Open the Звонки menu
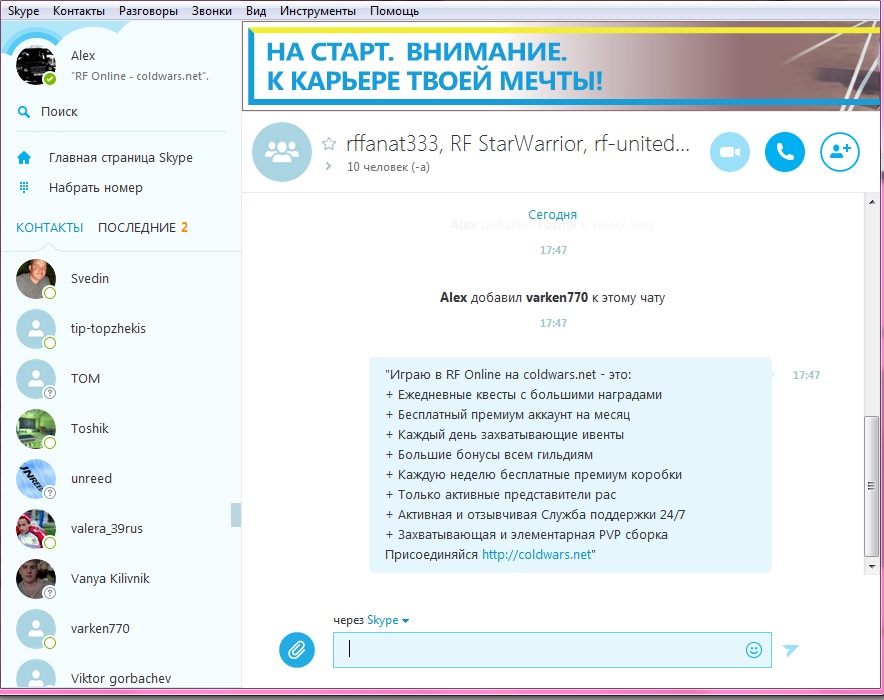 (211, 11)
